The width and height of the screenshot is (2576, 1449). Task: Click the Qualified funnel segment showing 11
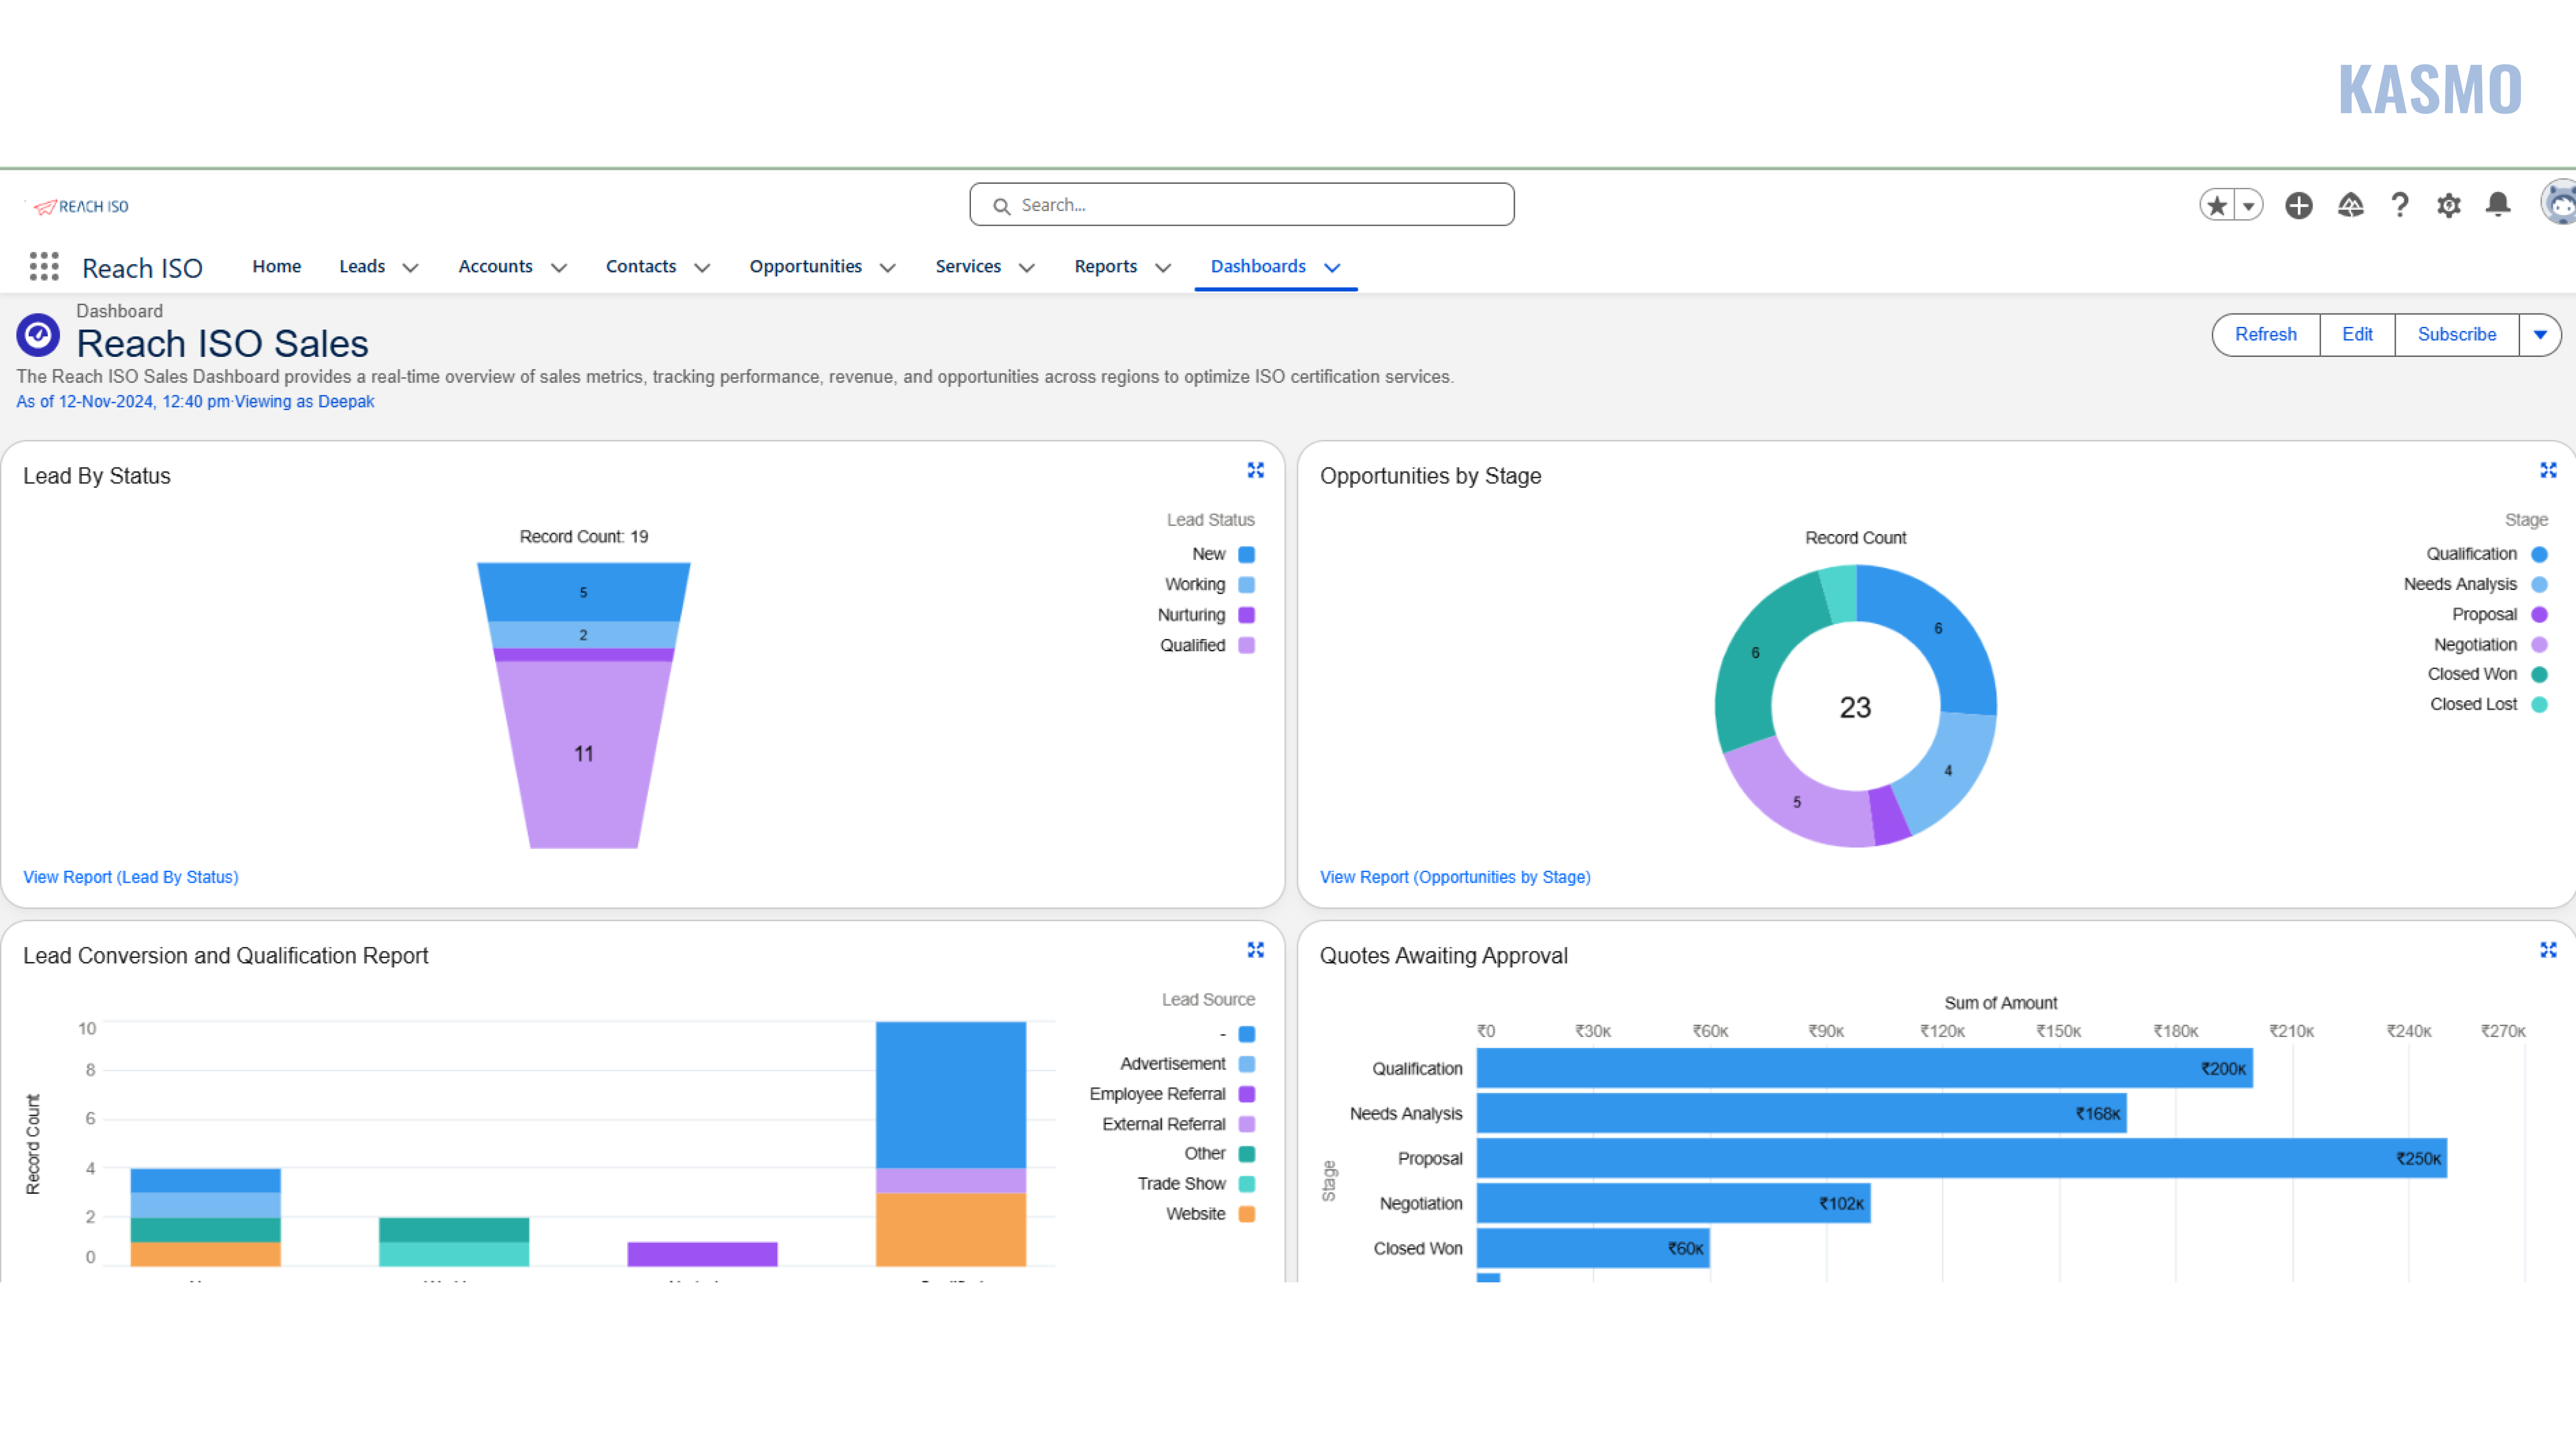[583, 754]
